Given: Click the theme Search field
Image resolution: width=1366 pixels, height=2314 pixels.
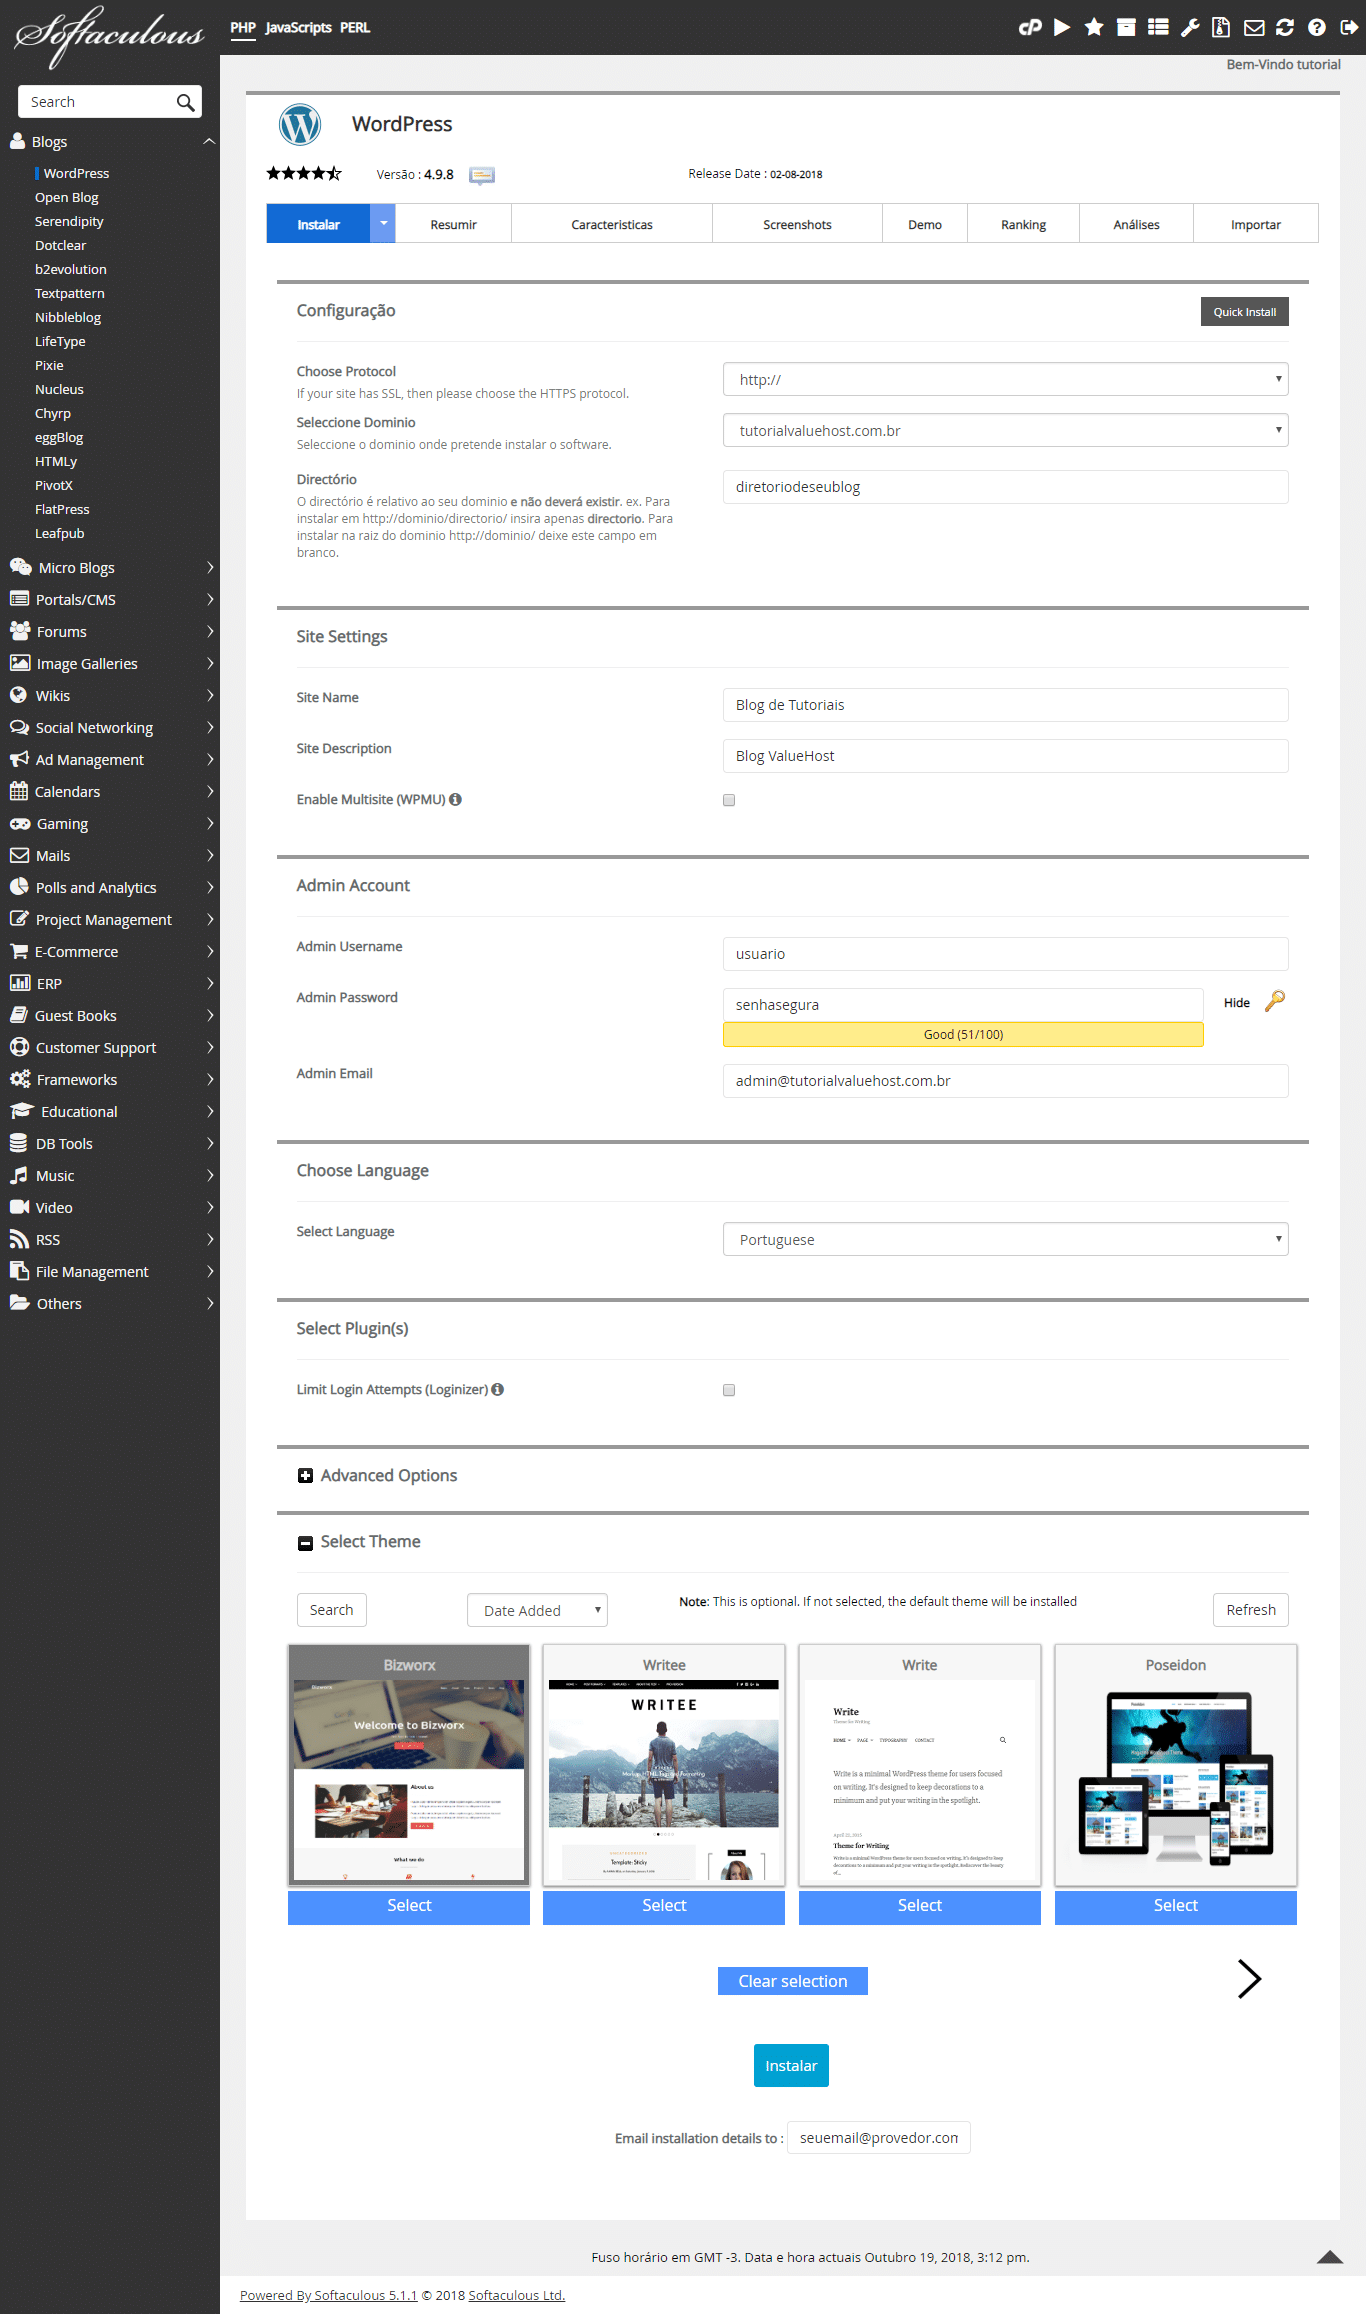Looking at the screenshot, I should (332, 1610).
